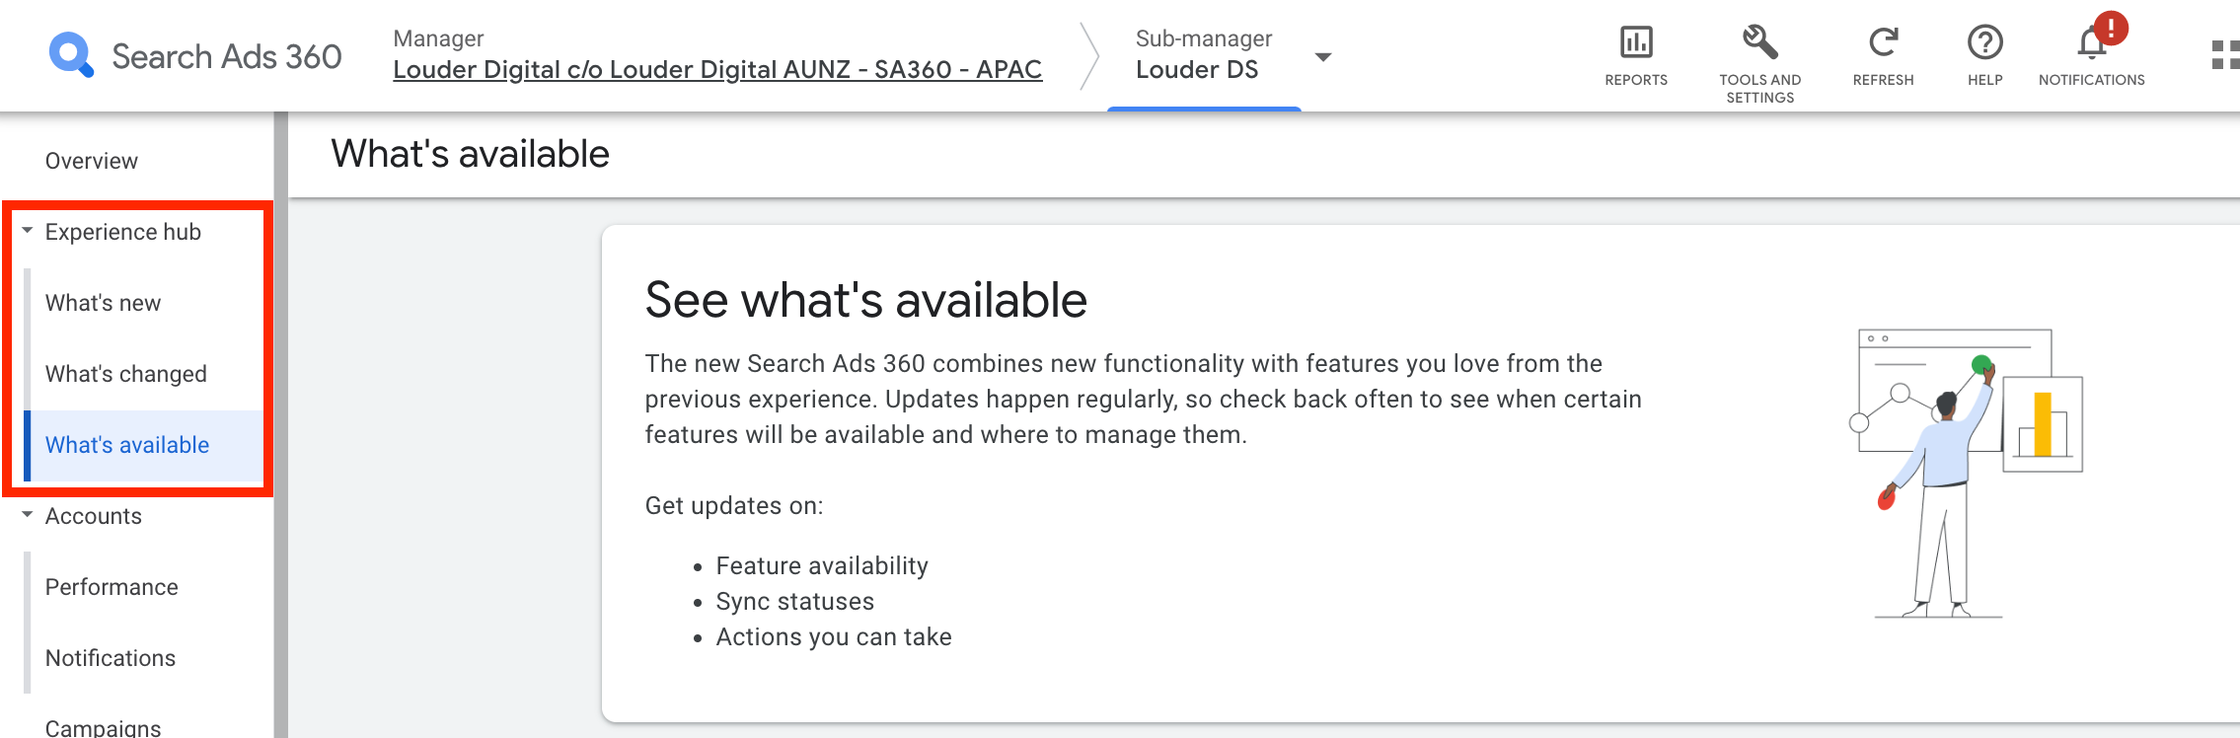2240x738 pixels.
Task: Click the Search Ads 360 logo icon
Action: [71, 55]
